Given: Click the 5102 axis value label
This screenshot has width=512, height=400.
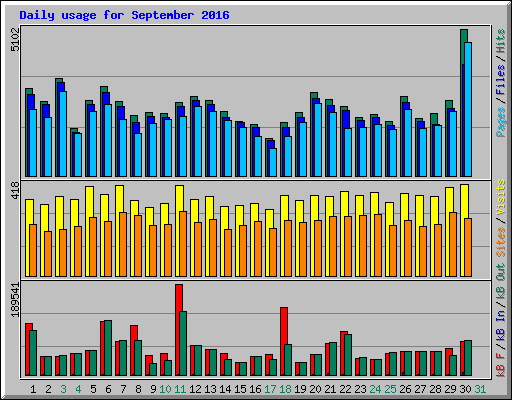Looking at the screenshot, I should coord(15,40).
